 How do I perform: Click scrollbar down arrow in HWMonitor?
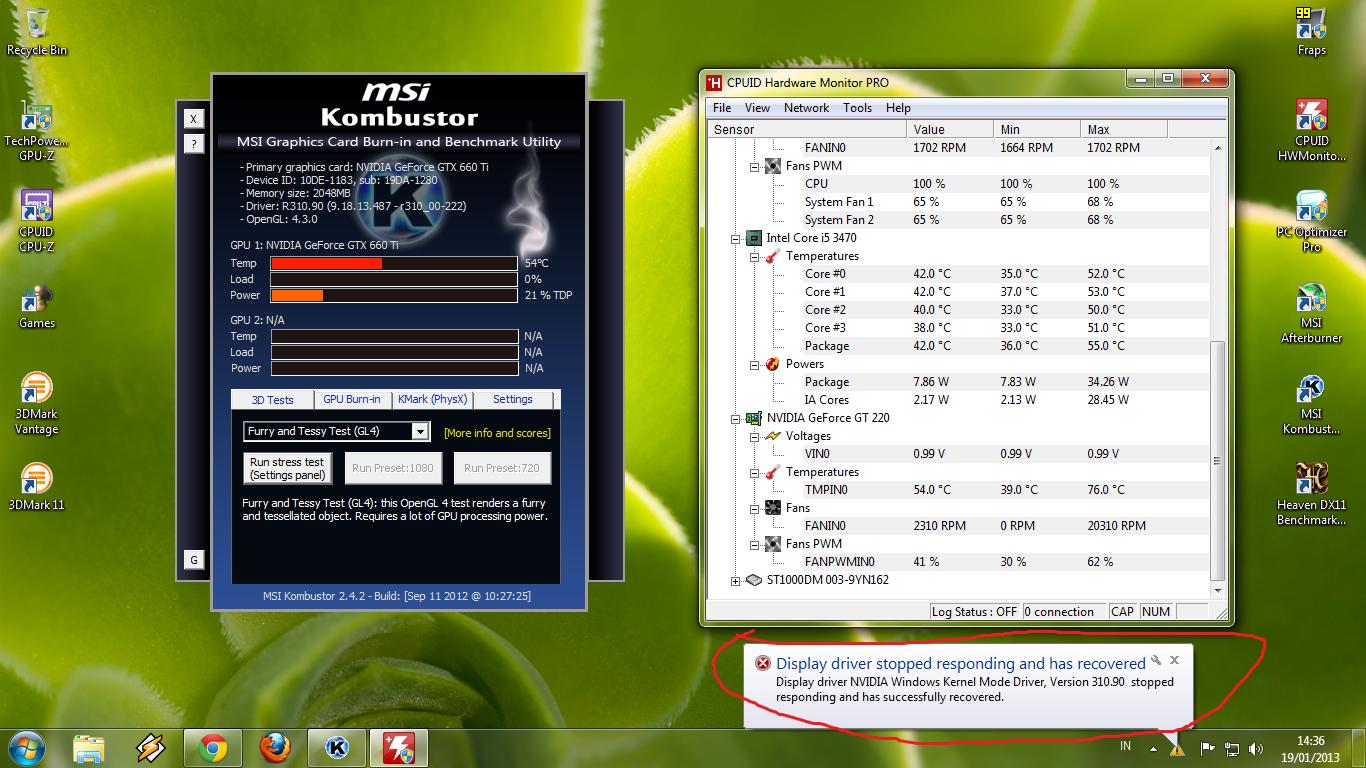click(x=1217, y=590)
